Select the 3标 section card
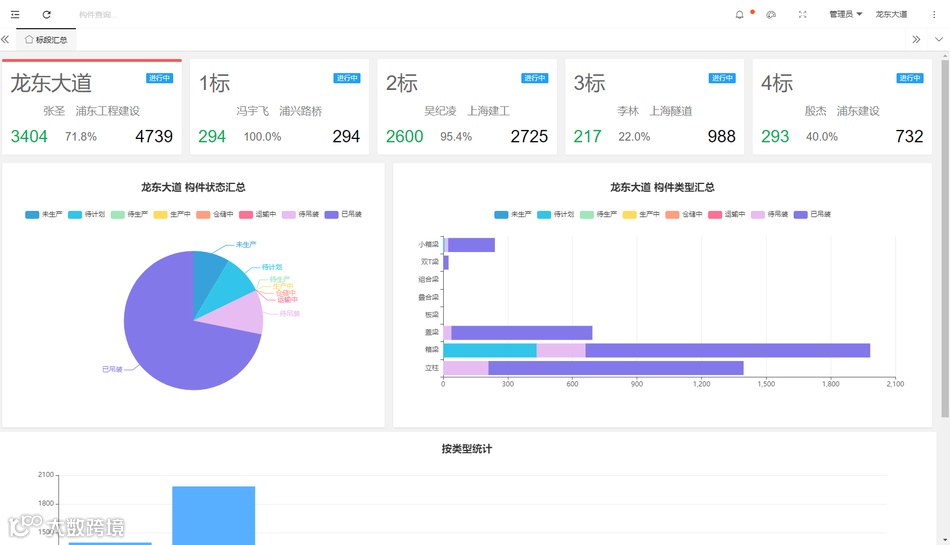 coord(654,107)
